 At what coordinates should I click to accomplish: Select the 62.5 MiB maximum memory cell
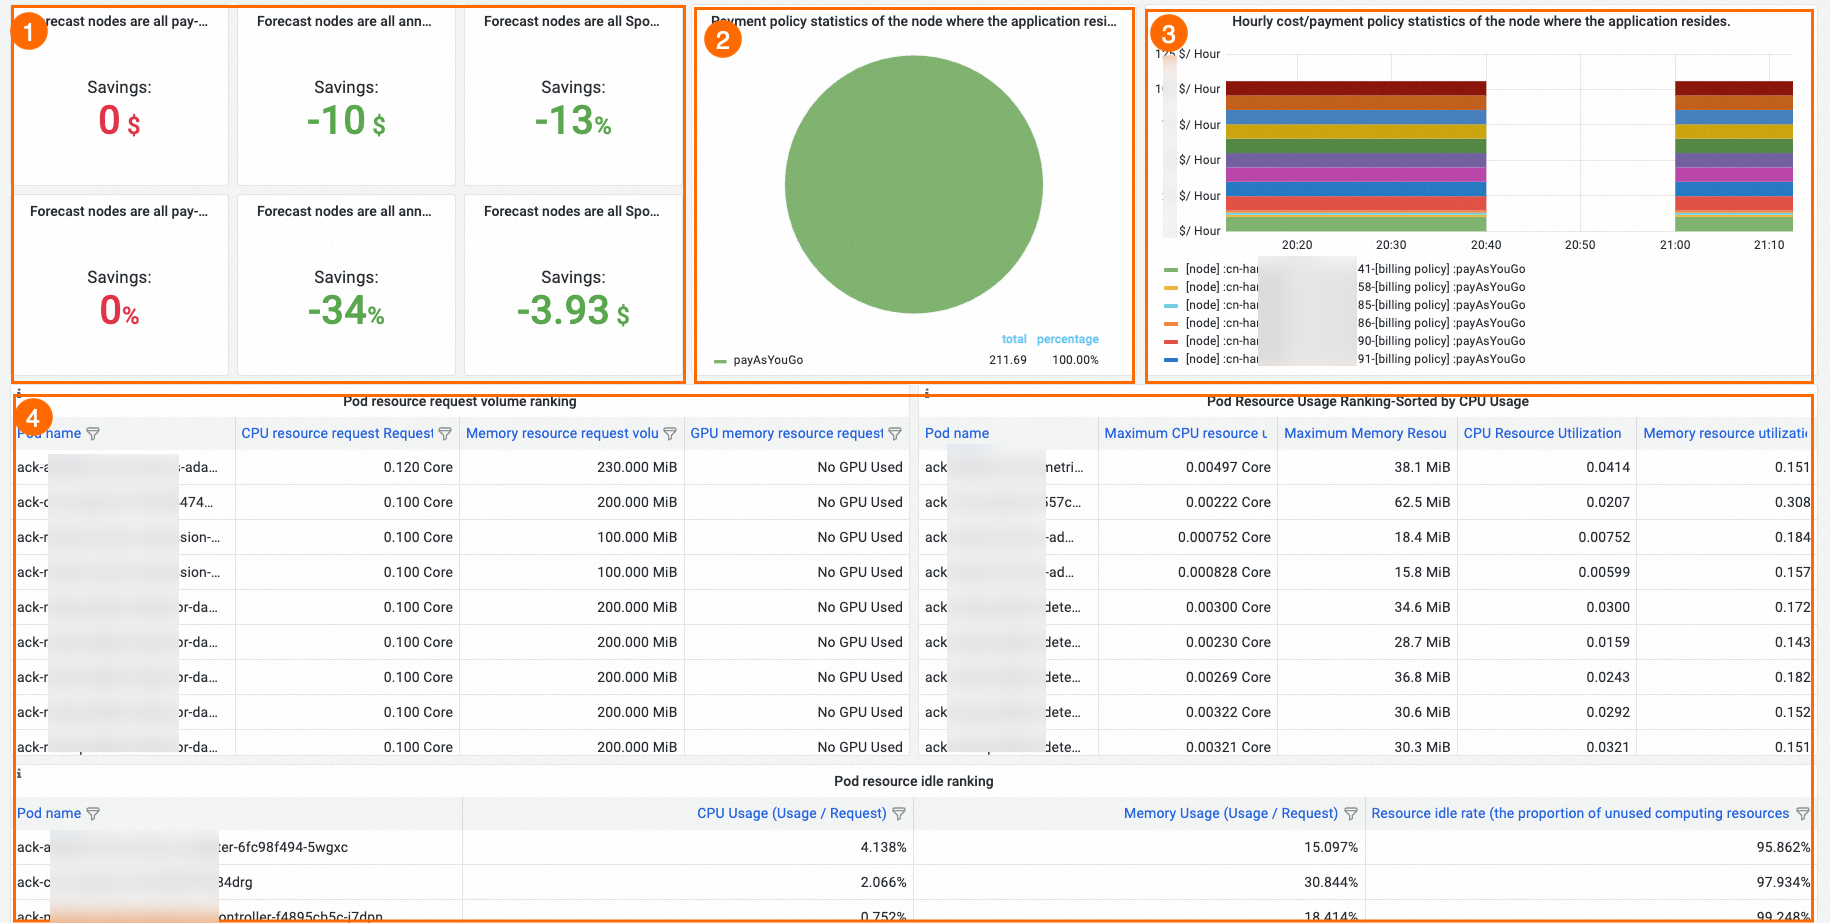(1367, 502)
